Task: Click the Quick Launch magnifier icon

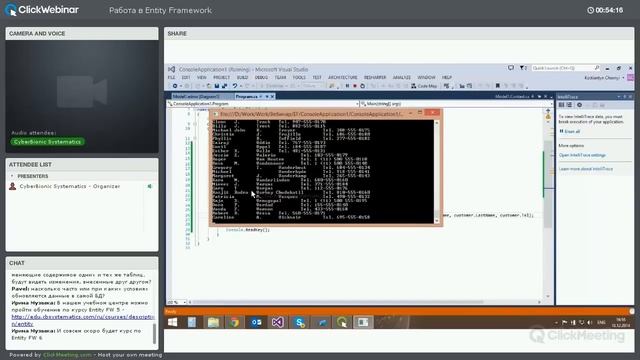Action: pos(597,68)
